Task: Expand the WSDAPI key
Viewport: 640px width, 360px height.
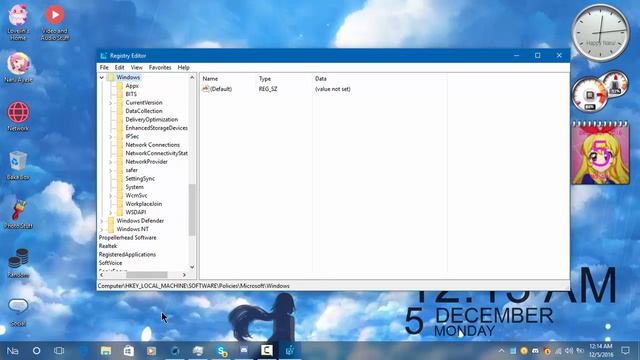Action: [111, 212]
